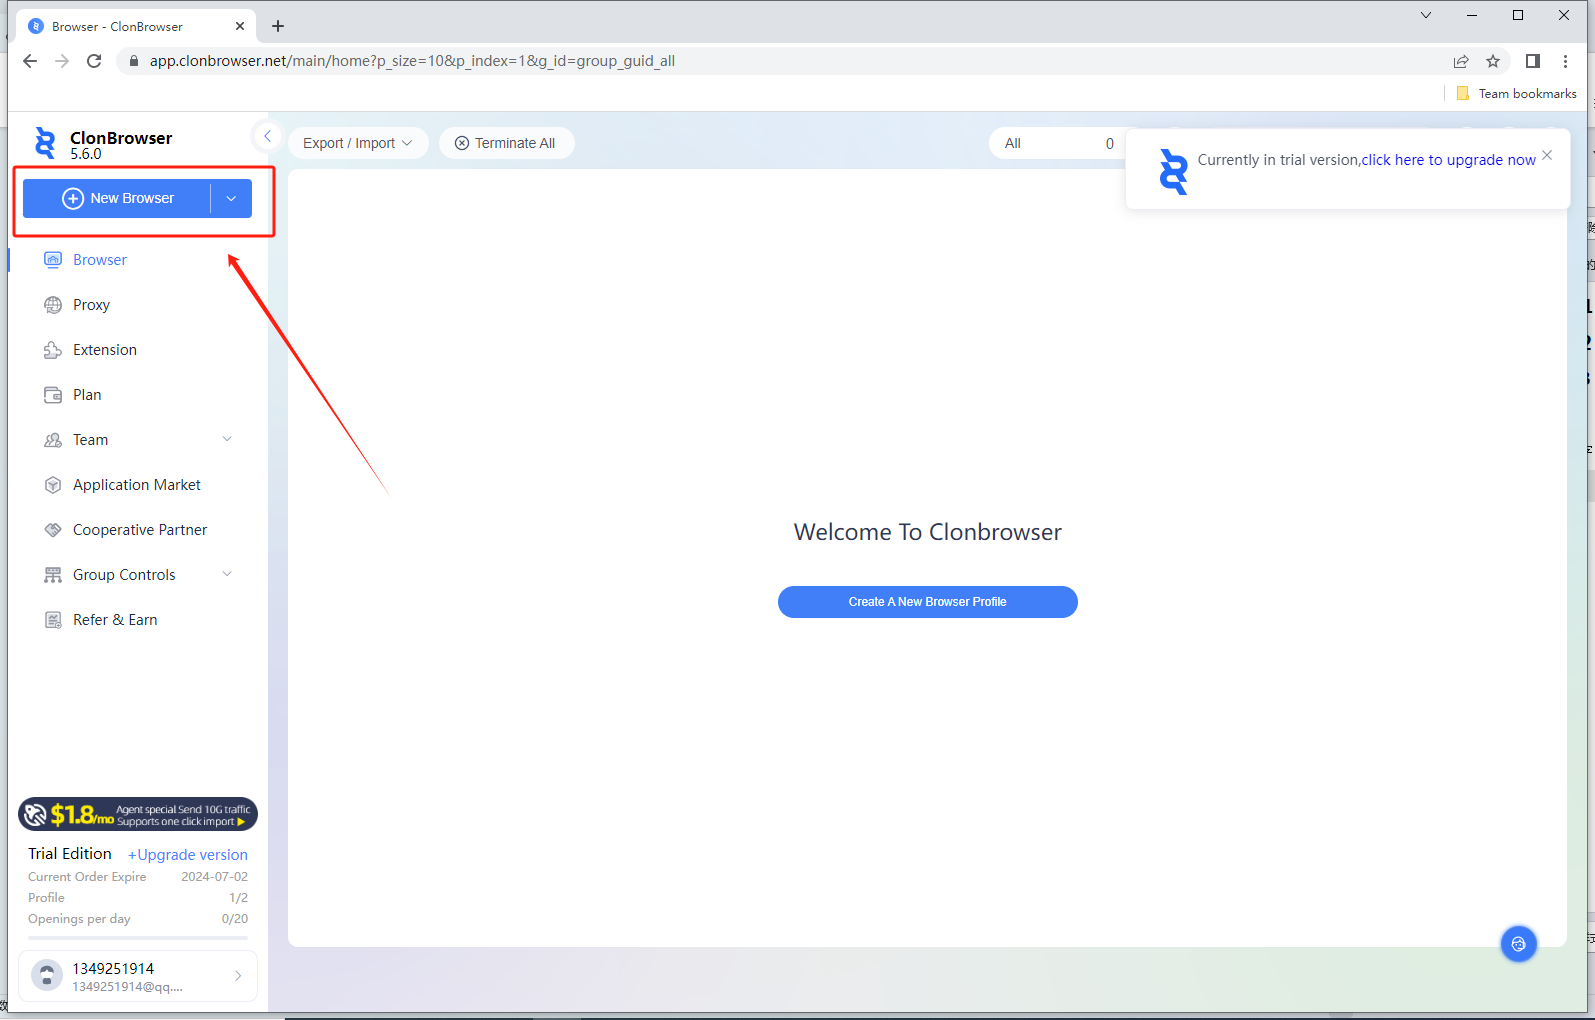Click the address bar URL field
The image size is (1595, 1020).
pyautogui.click(x=790, y=61)
